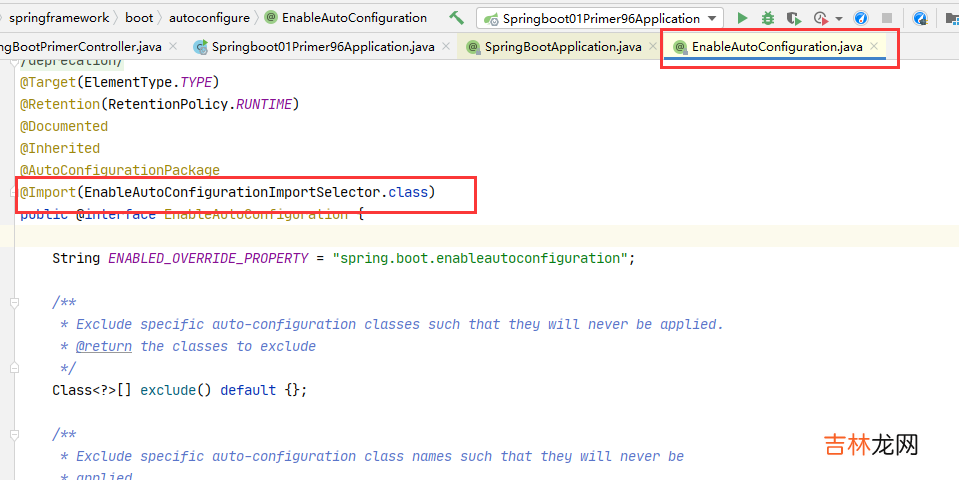Close the EnableAutoConfiguration.java tab
This screenshot has width=959, height=480.
pos(874,47)
